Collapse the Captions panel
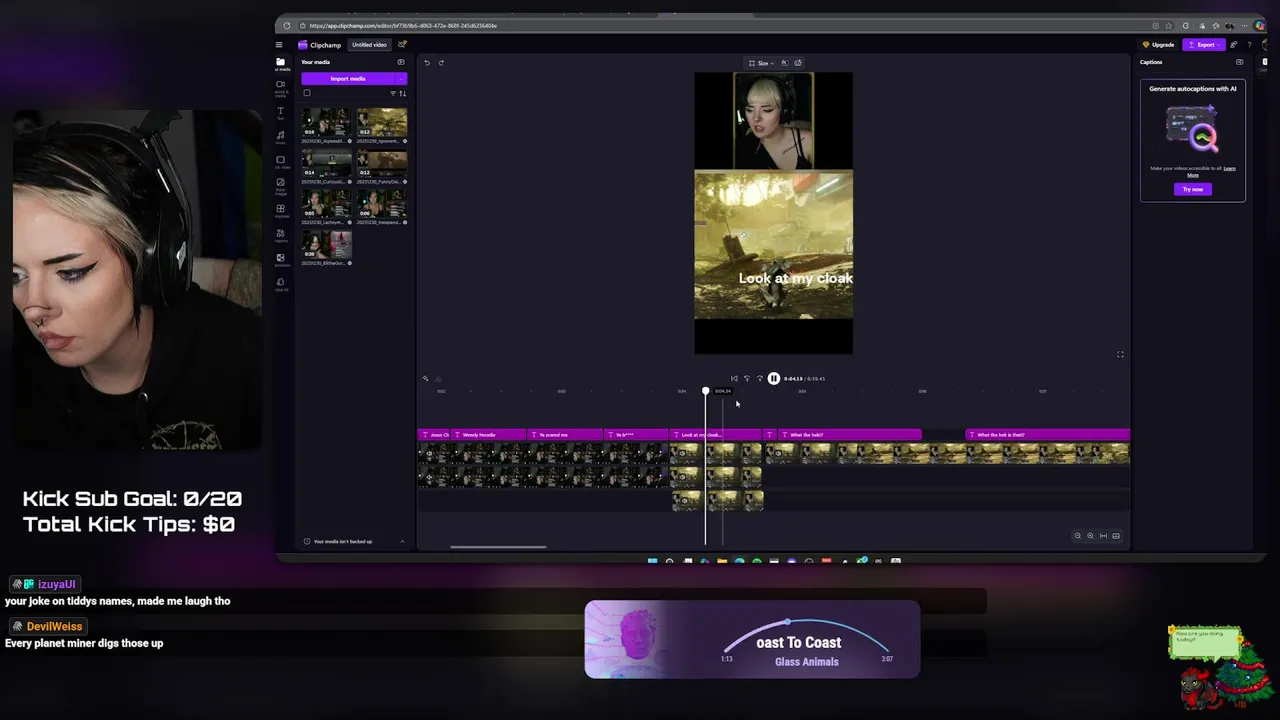Viewport: 1280px width, 720px height. (x=1239, y=62)
